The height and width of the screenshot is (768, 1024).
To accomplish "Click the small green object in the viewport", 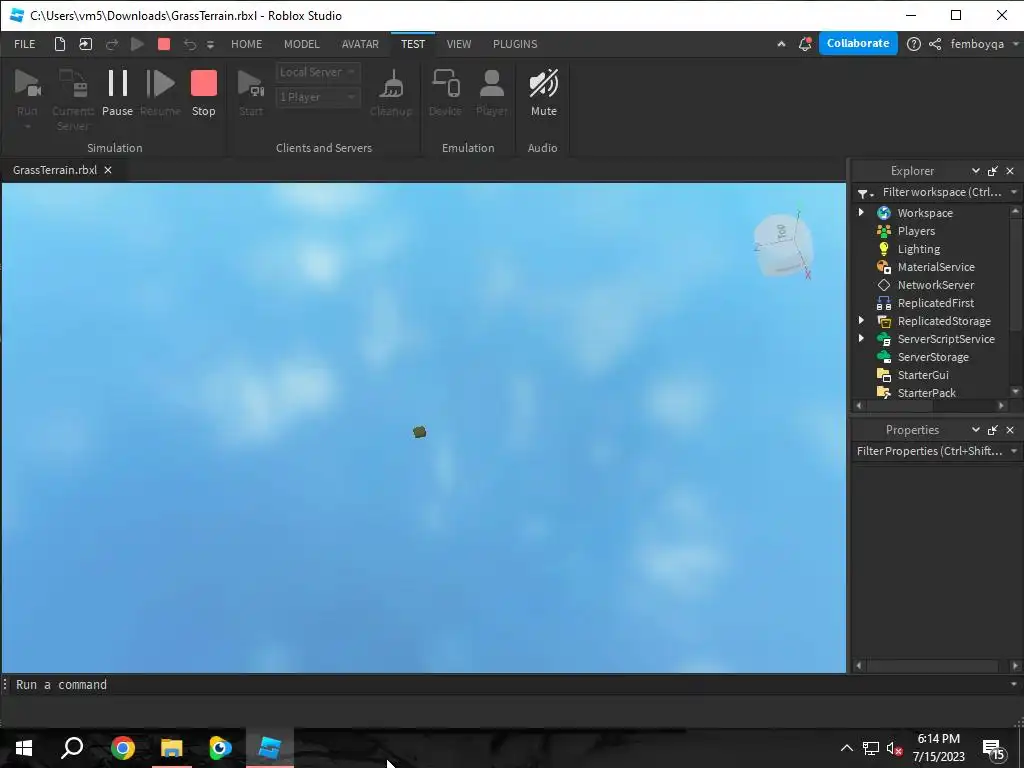I will 419,432.
